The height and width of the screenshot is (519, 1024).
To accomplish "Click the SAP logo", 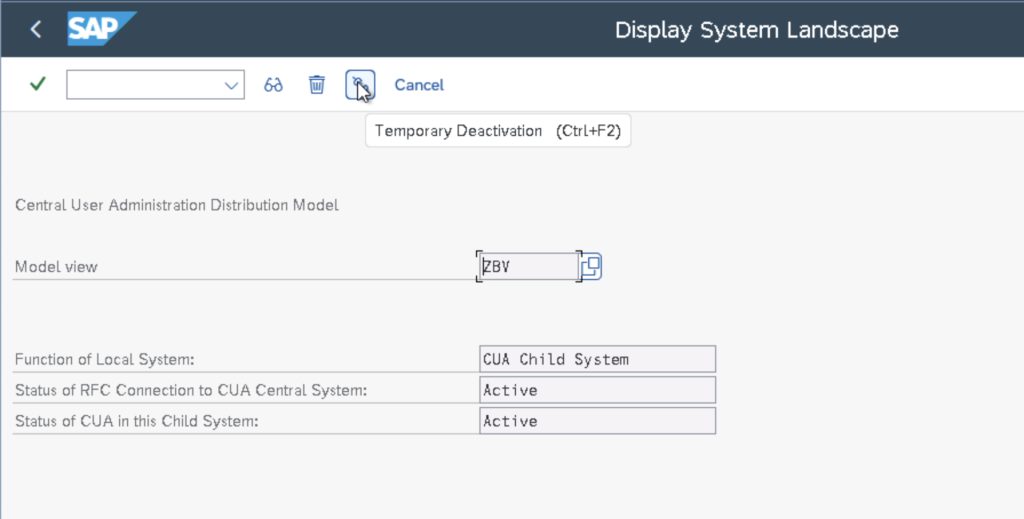I will (x=101, y=29).
